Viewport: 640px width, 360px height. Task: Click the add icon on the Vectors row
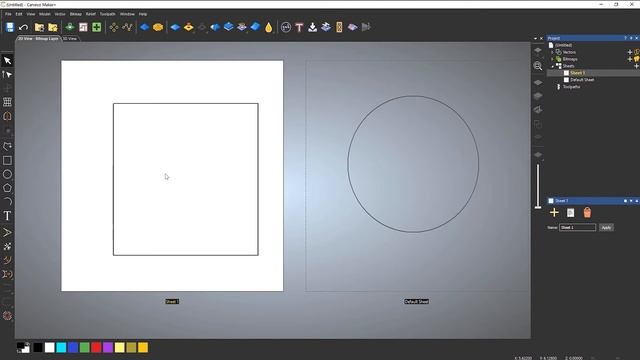(x=630, y=52)
